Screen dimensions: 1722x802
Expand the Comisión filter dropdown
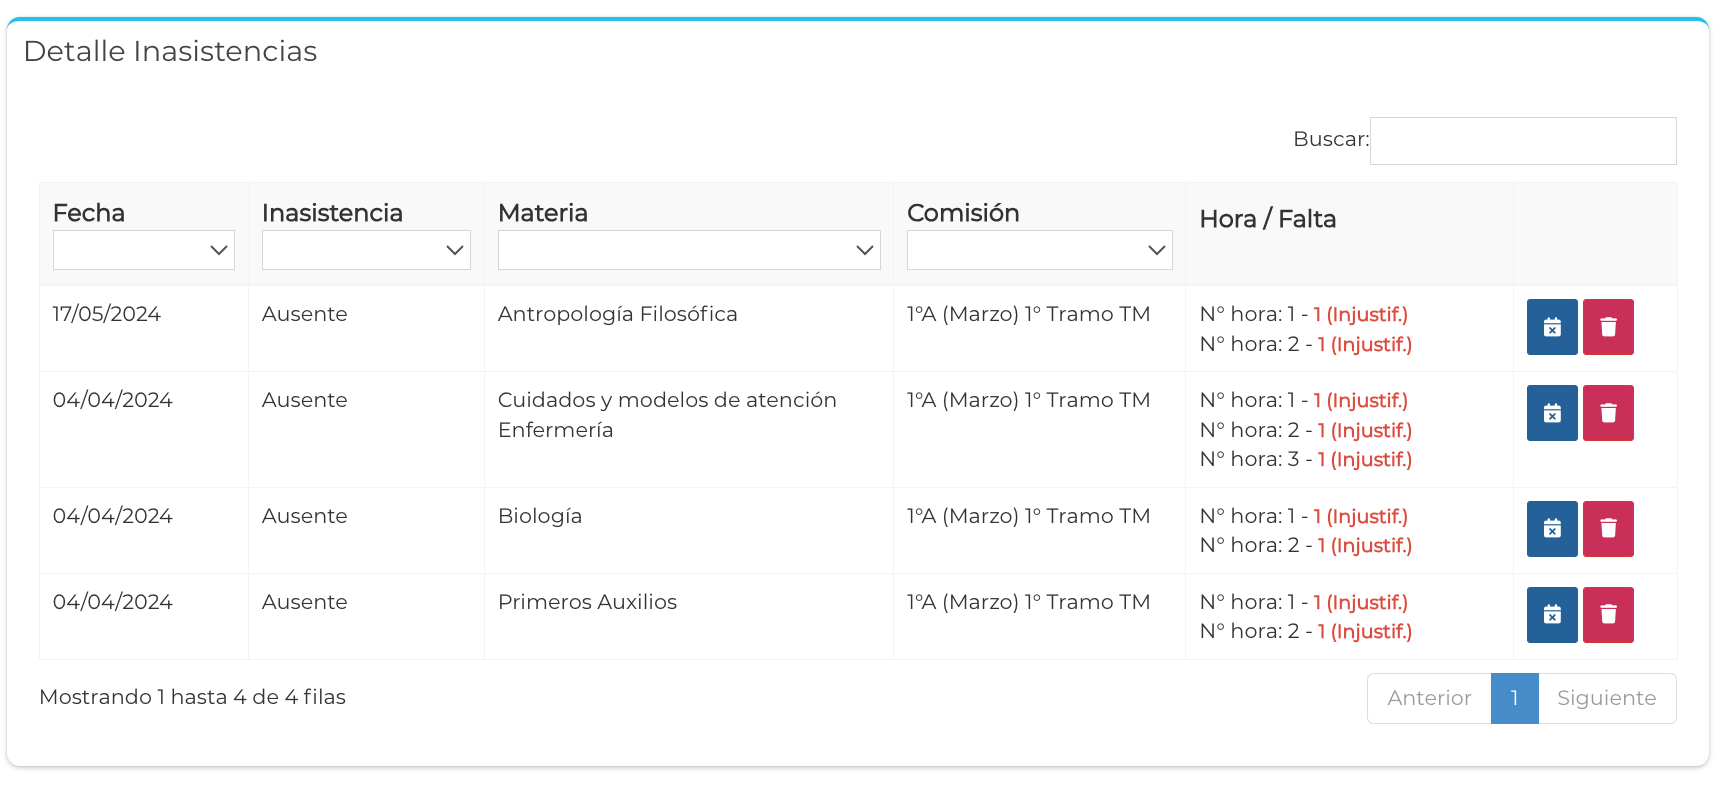(x=1039, y=250)
